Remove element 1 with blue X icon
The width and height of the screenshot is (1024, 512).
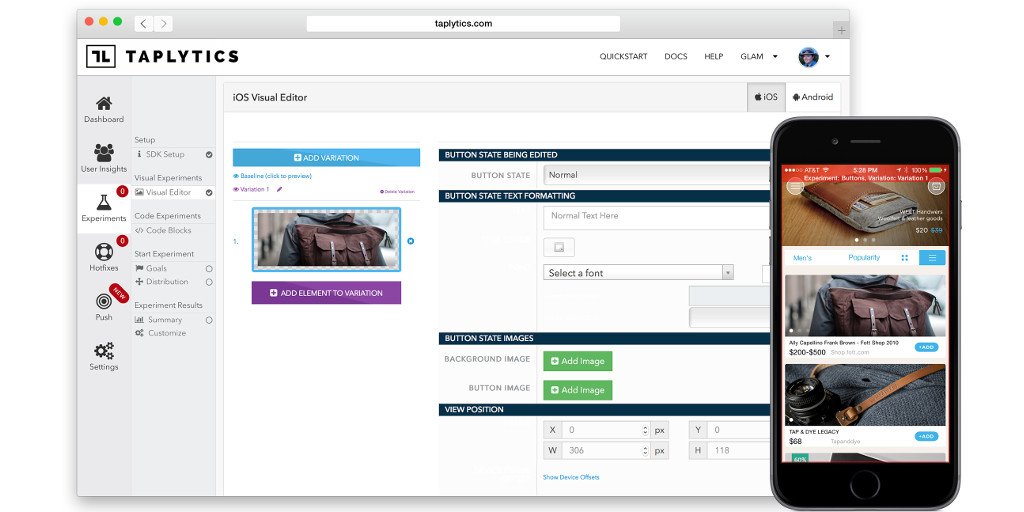point(411,241)
